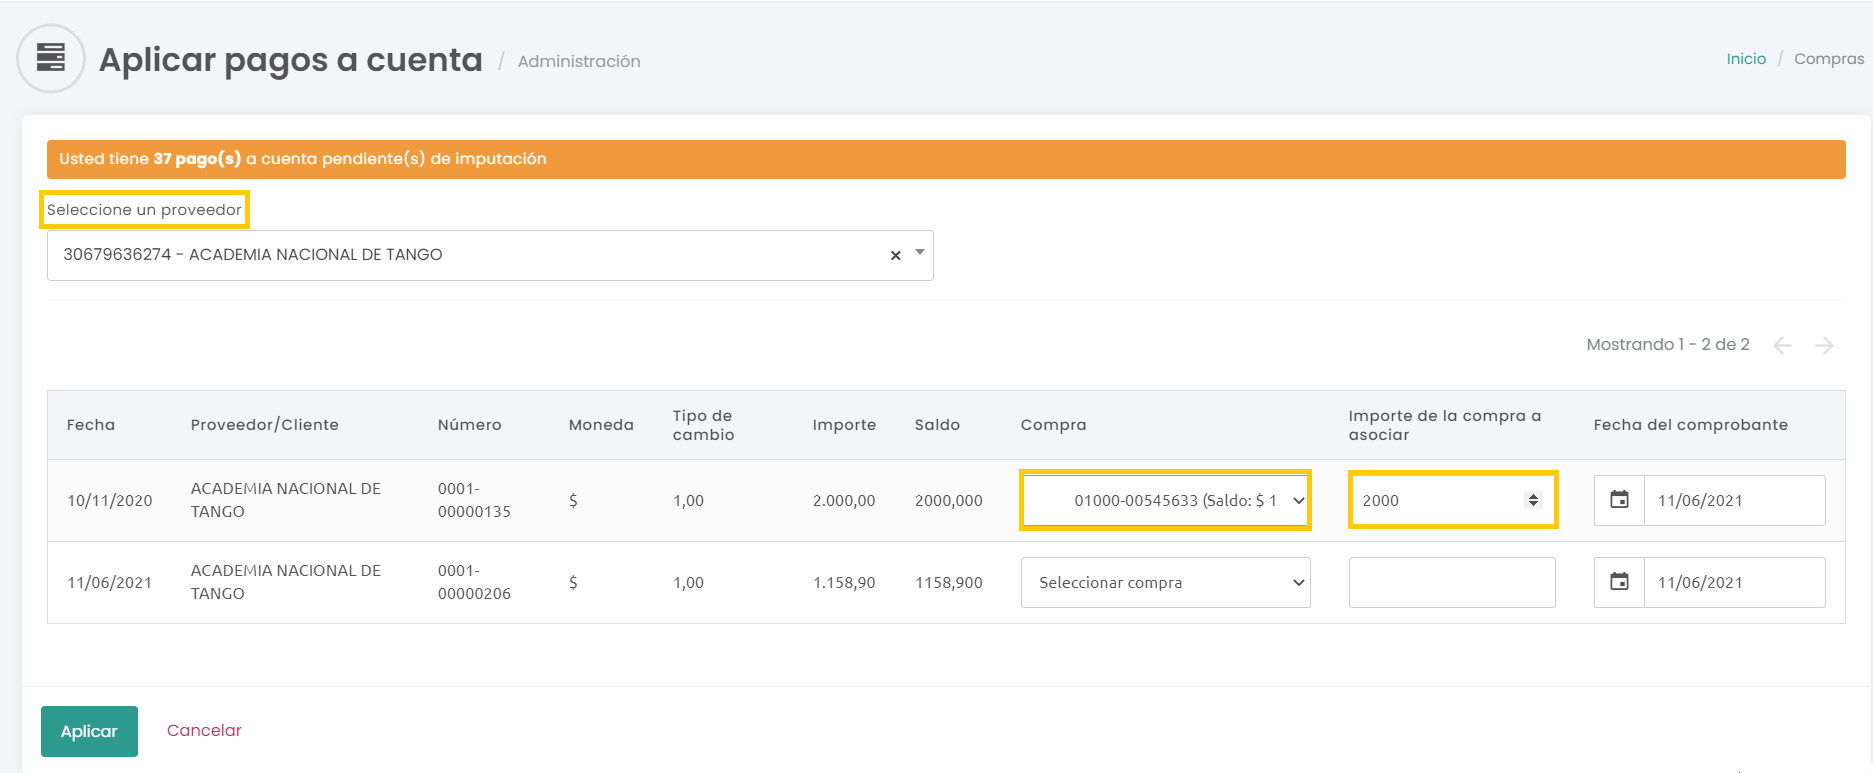
Task: Click the Importe de la compra a asociar header
Action: 1445,425
